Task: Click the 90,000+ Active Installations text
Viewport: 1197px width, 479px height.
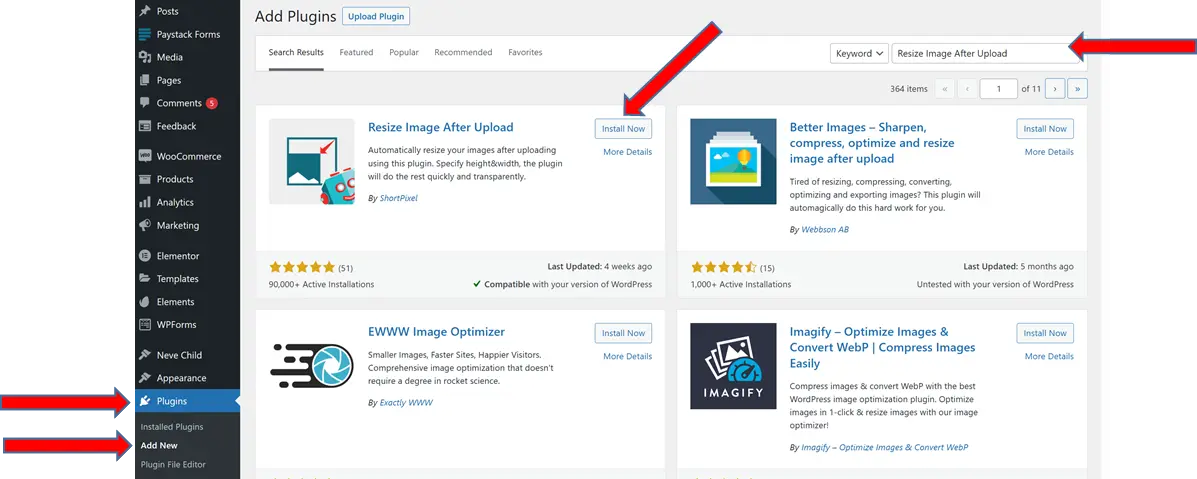Action: [x=322, y=284]
